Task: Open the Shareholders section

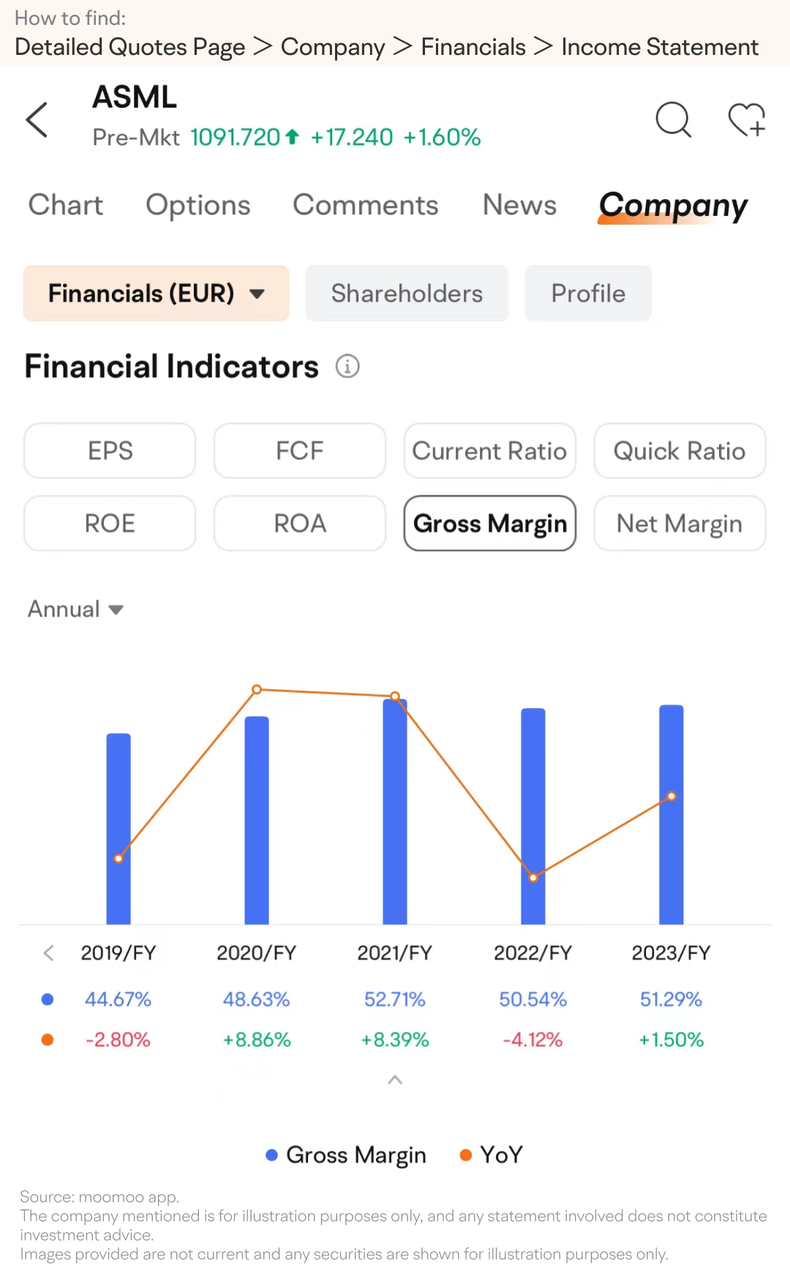Action: coord(407,293)
